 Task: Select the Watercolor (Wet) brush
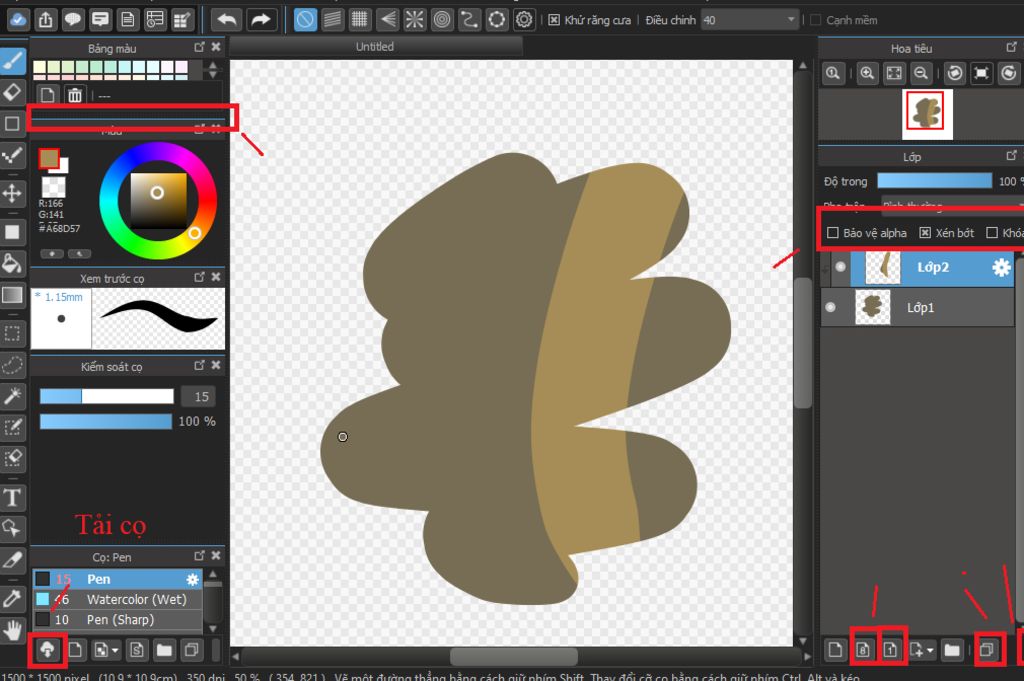coord(118,599)
